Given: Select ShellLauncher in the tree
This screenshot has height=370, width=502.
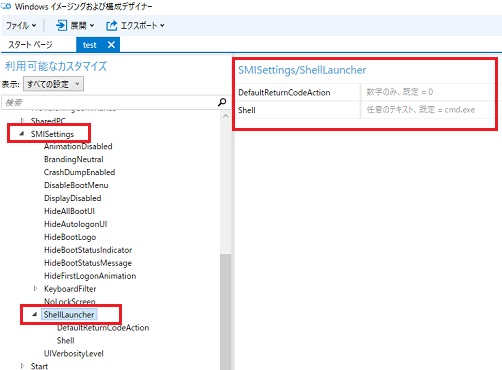Looking at the screenshot, I should (69, 315).
